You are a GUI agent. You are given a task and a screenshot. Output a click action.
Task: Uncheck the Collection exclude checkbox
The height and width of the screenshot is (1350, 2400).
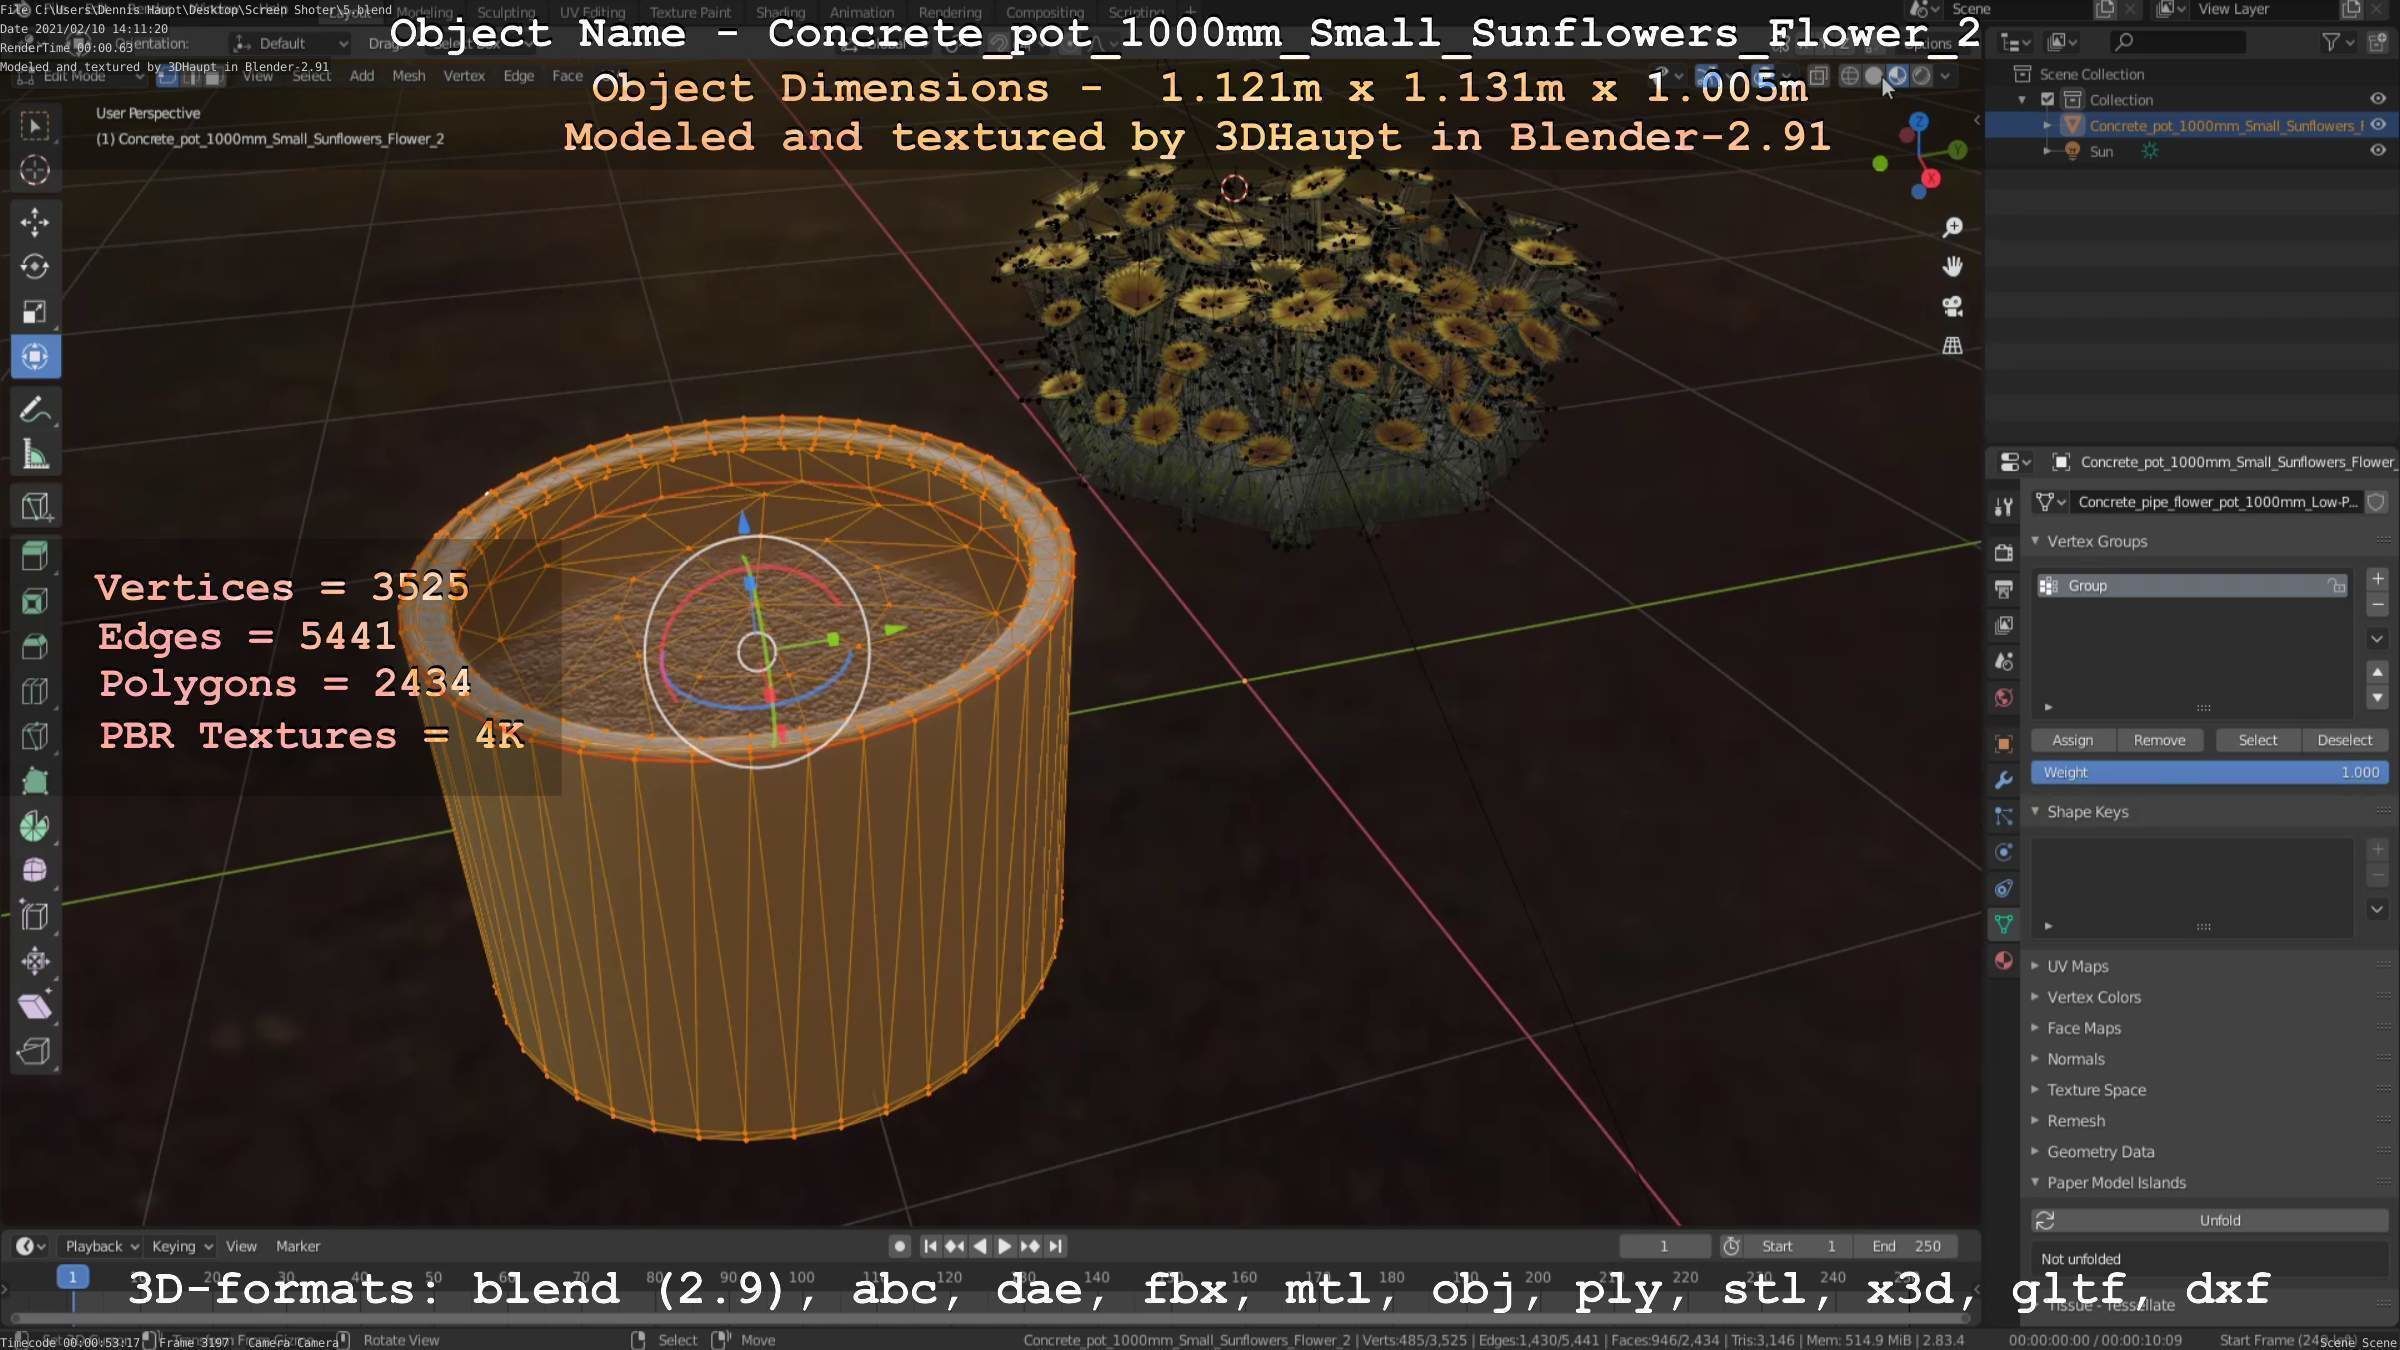point(2047,99)
